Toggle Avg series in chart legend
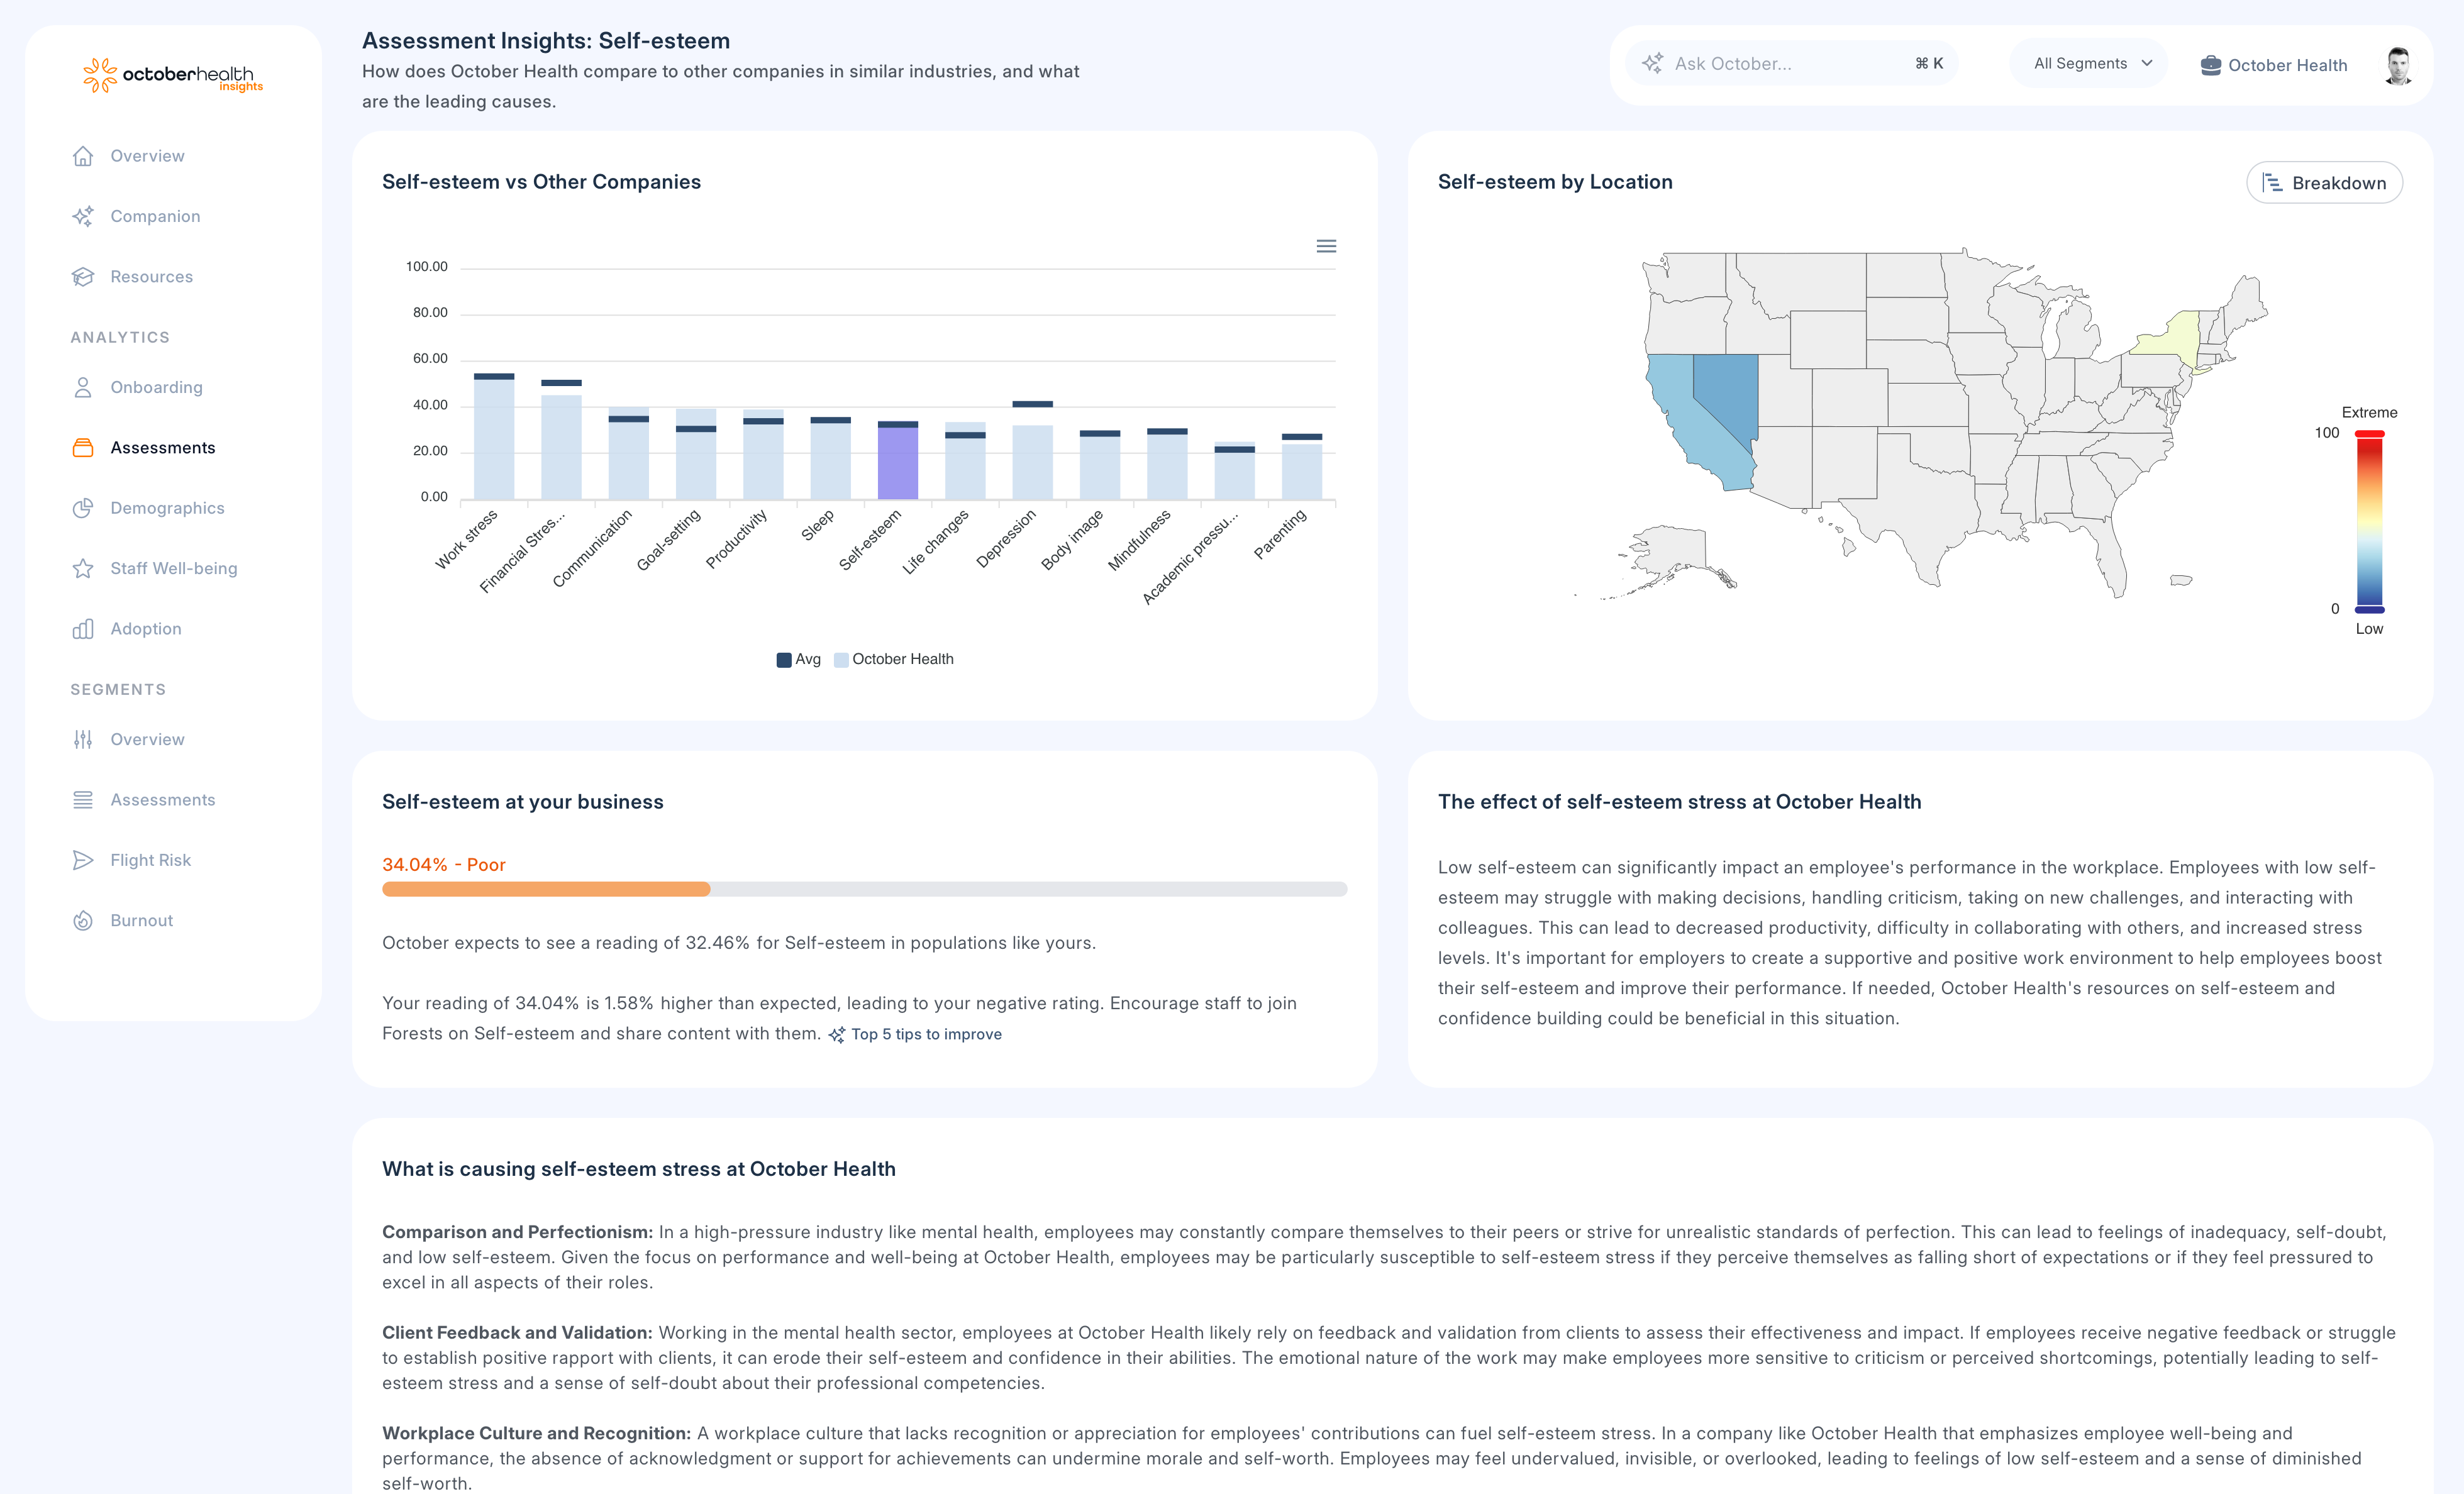Image resolution: width=2464 pixels, height=1494 pixels. pyautogui.click(x=799, y=659)
